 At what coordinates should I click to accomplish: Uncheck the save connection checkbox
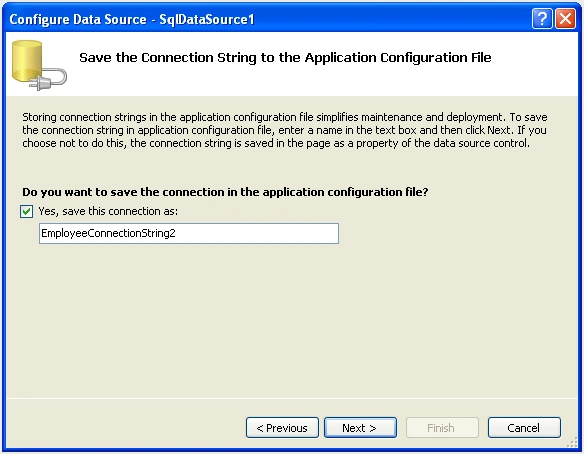coord(26,212)
